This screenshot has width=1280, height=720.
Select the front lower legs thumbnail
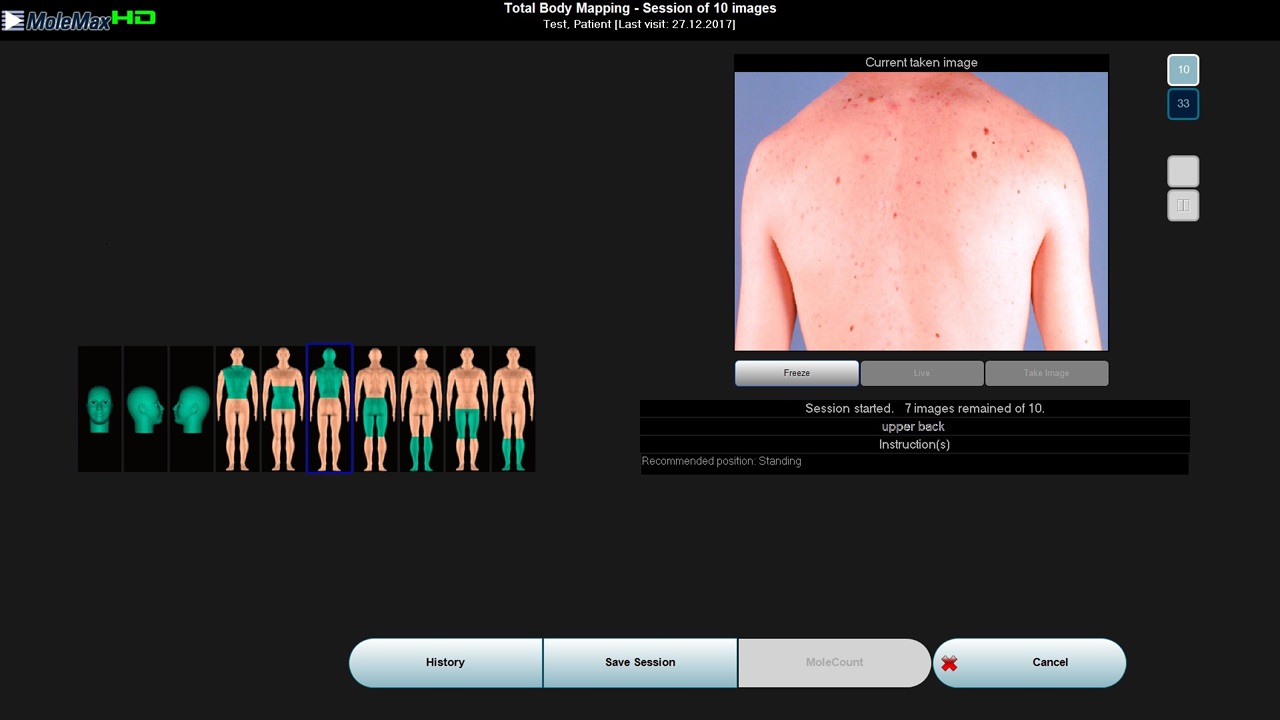pyautogui.click(x=514, y=409)
